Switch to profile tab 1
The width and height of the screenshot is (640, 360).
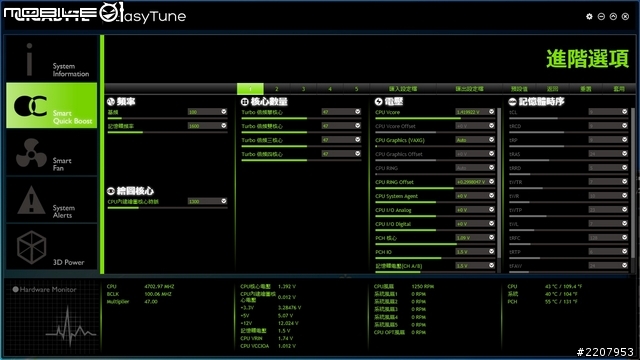(250, 89)
